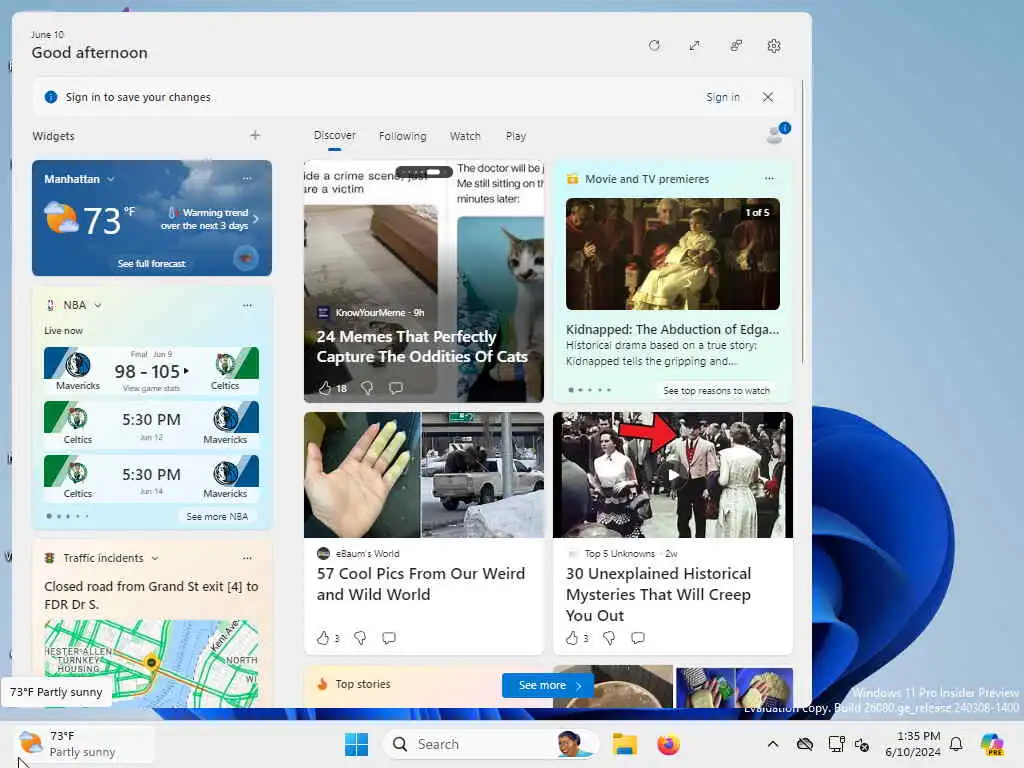
Task: Click Sign in on the banner
Action: pos(722,97)
